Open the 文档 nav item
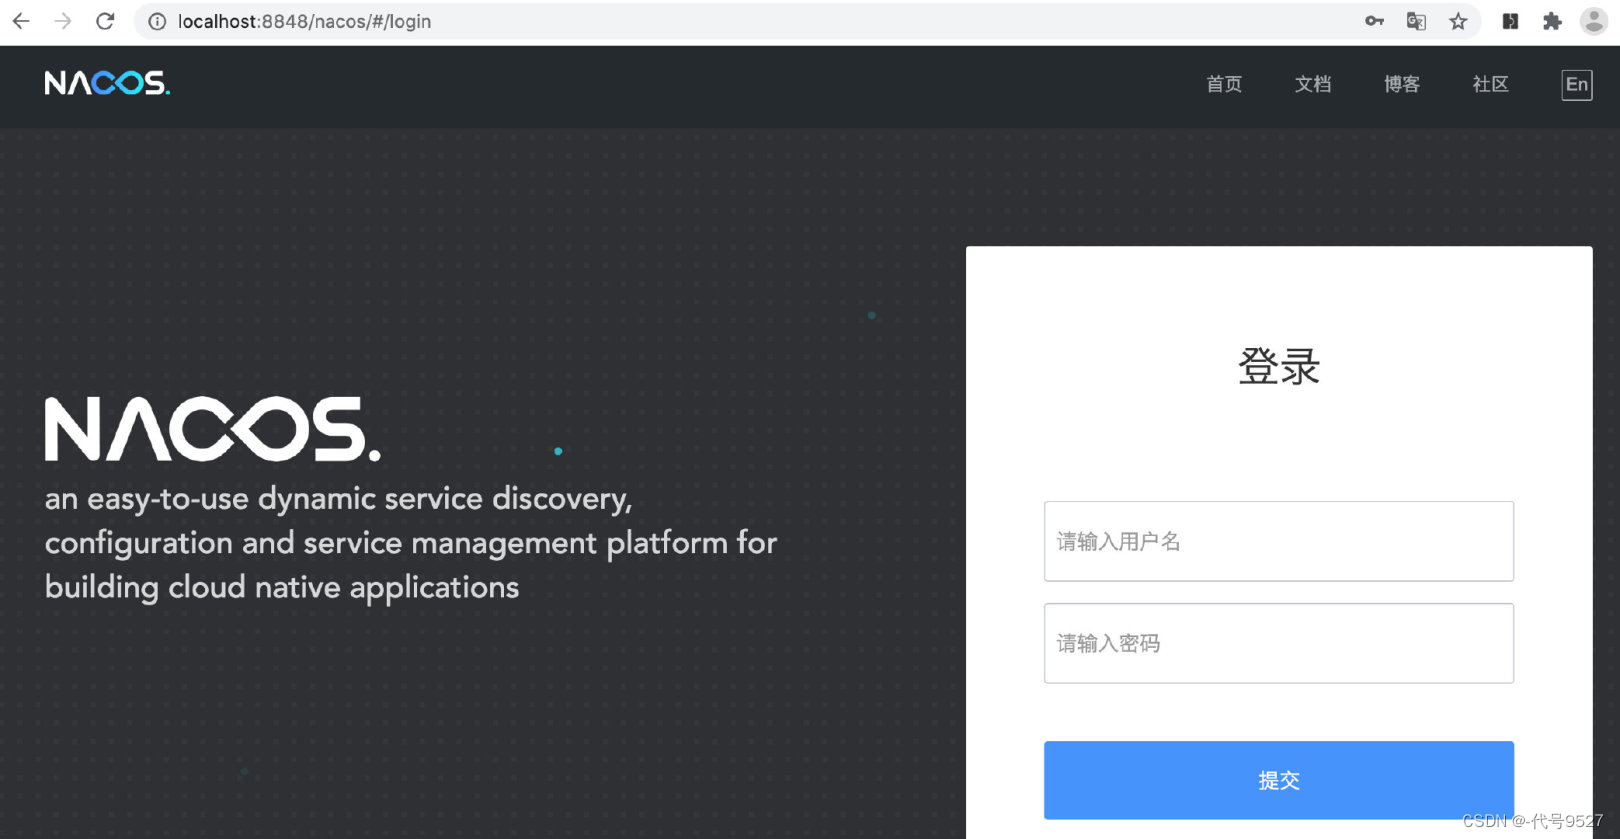The image size is (1620, 839). pos(1313,84)
